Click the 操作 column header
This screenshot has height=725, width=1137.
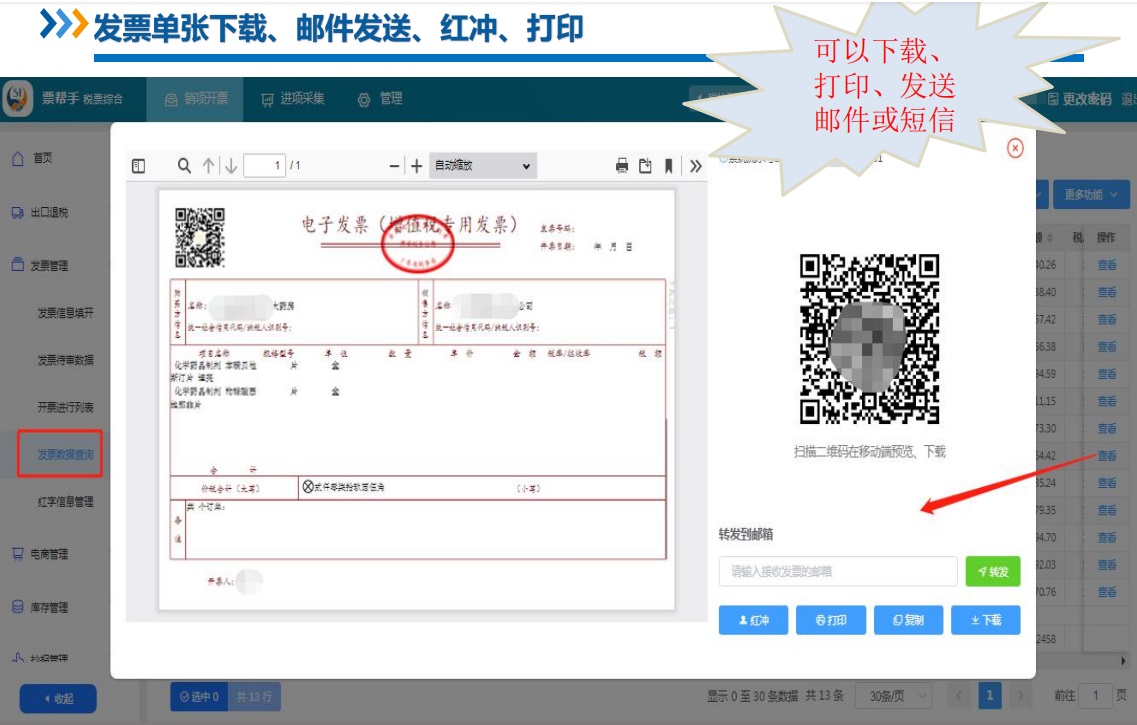coord(1106,237)
